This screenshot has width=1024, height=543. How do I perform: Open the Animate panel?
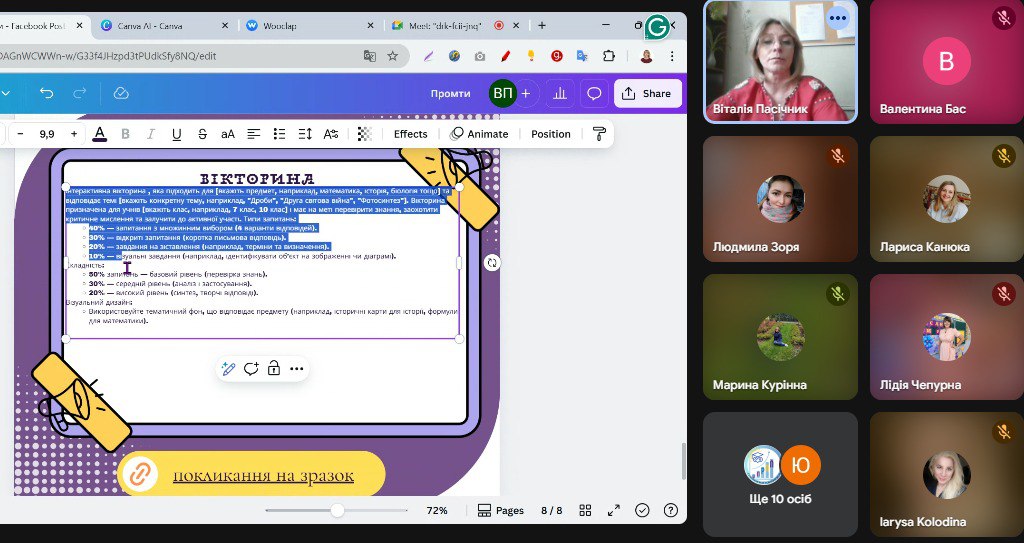(x=479, y=134)
